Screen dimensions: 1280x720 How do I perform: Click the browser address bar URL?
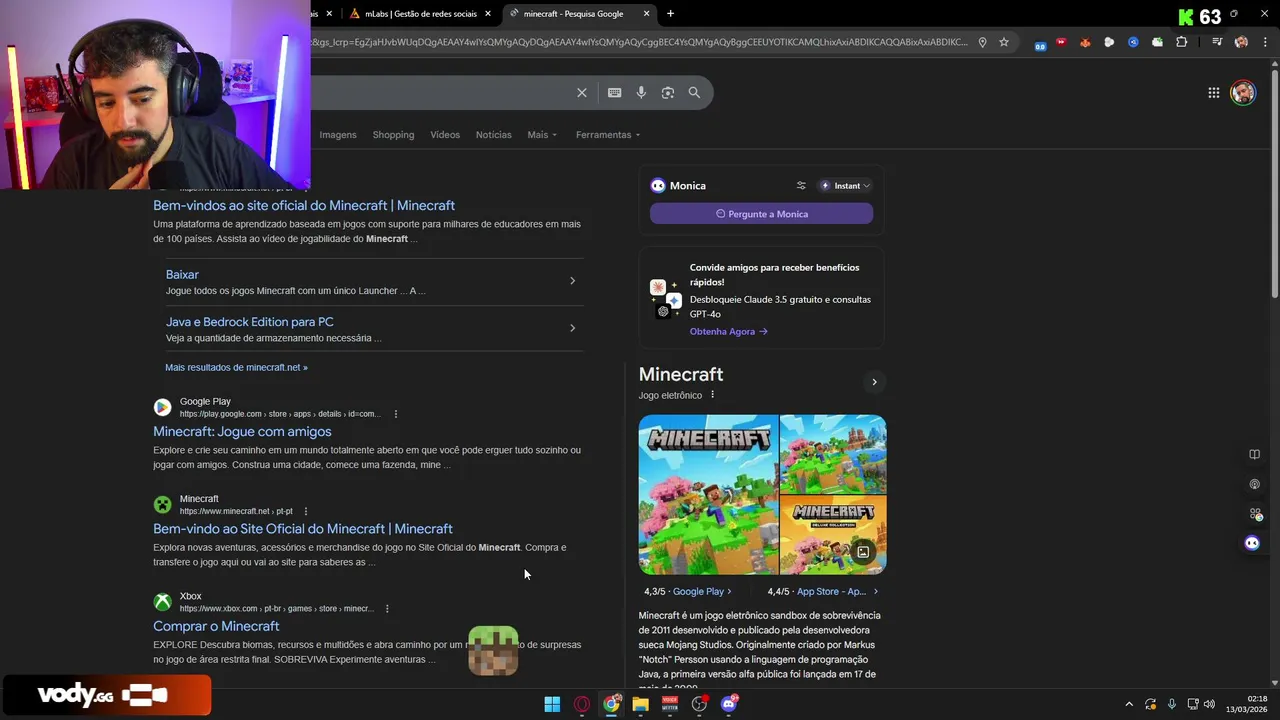[x=640, y=42]
